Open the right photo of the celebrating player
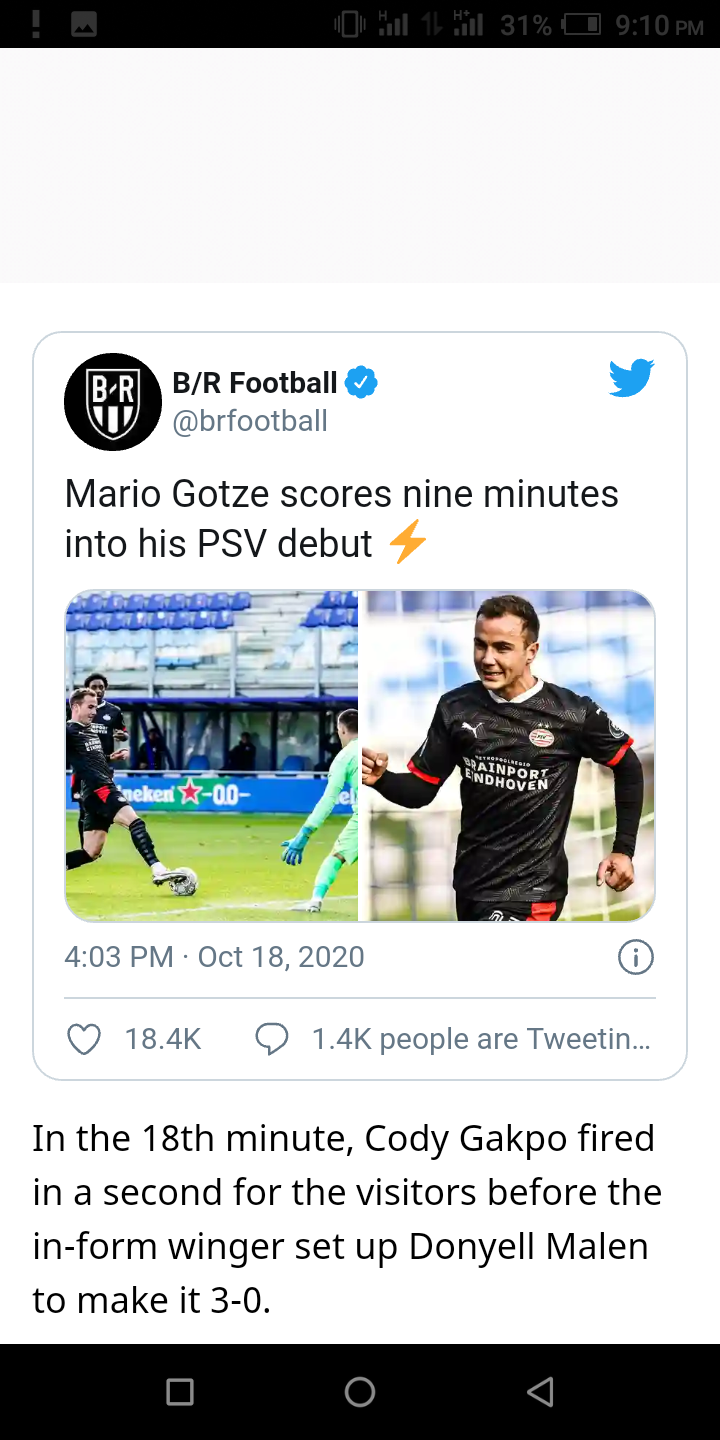The height and width of the screenshot is (1440, 720). pyautogui.click(x=508, y=755)
